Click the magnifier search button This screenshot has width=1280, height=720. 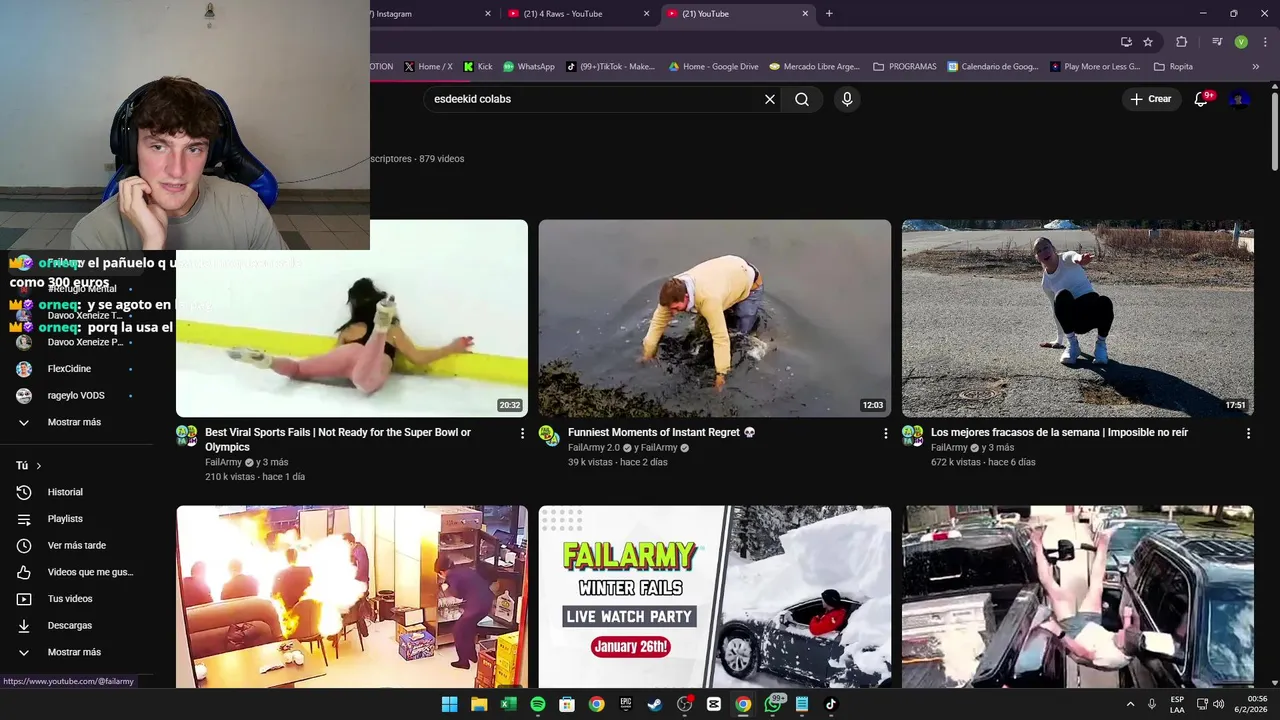pyautogui.click(x=802, y=99)
